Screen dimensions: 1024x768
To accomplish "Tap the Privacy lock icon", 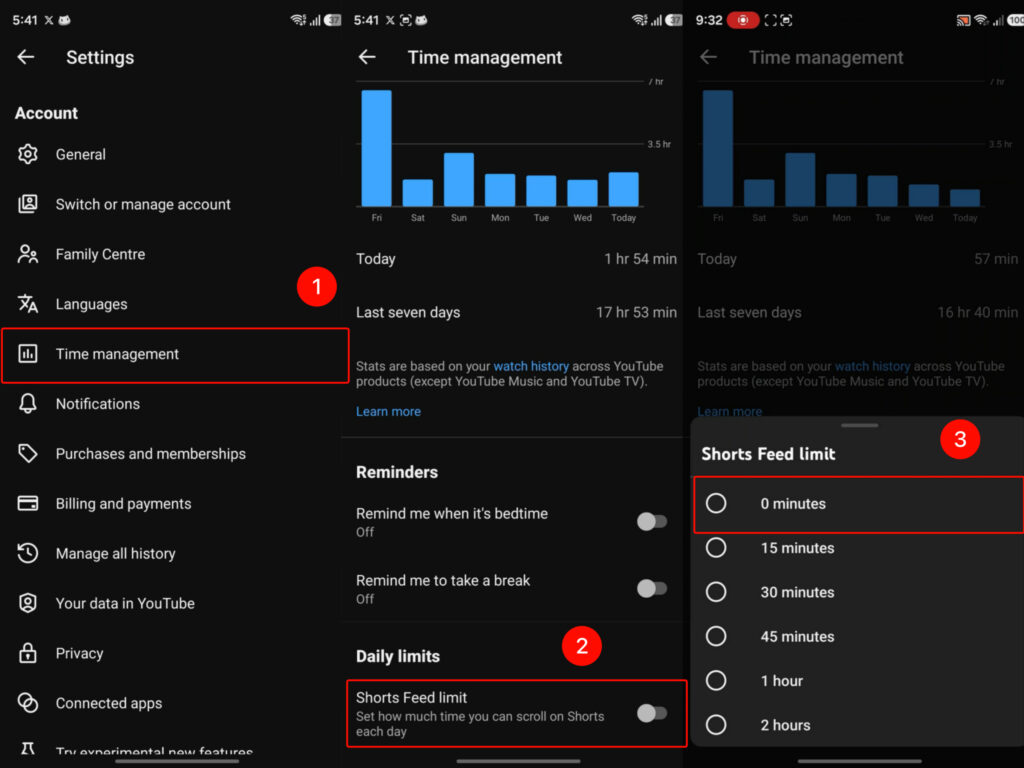I will tap(27, 652).
